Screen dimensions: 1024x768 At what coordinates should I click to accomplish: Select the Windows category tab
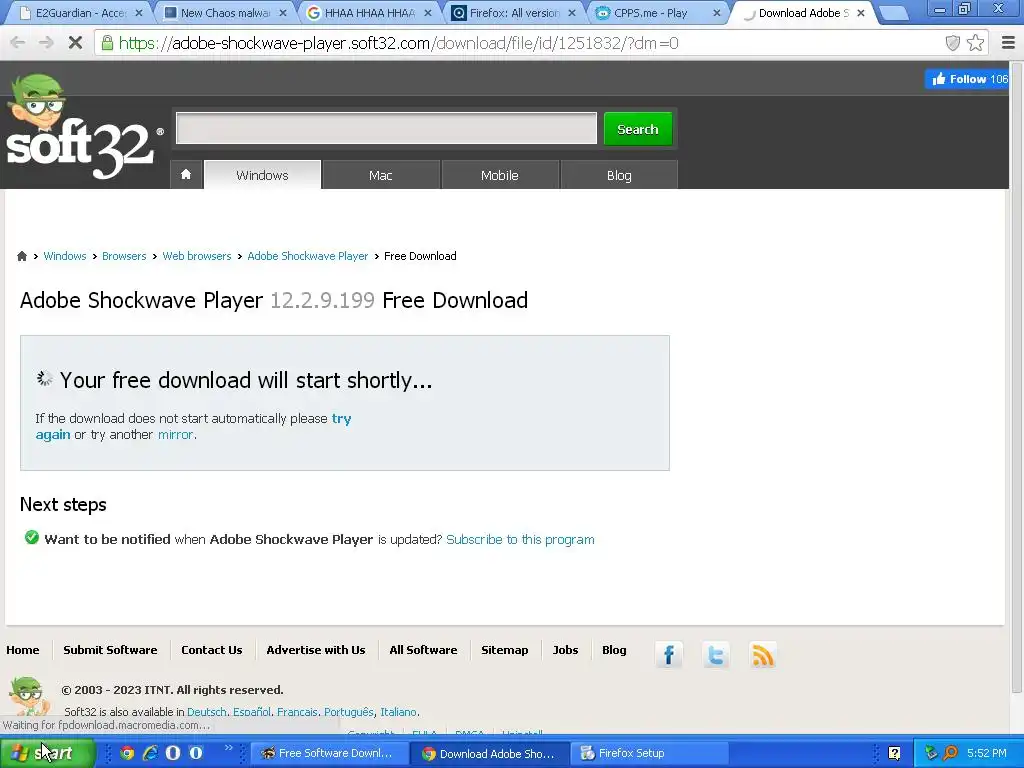click(262, 175)
